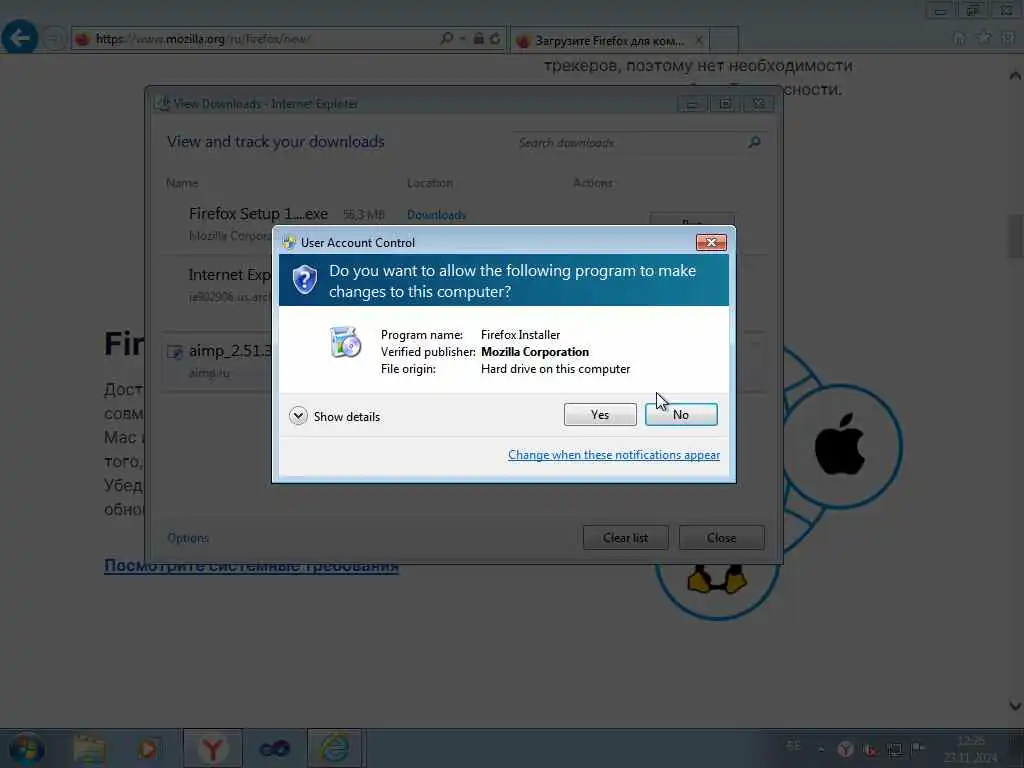Click the input language indicator in tray
1024x768 pixels.
(793, 746)
